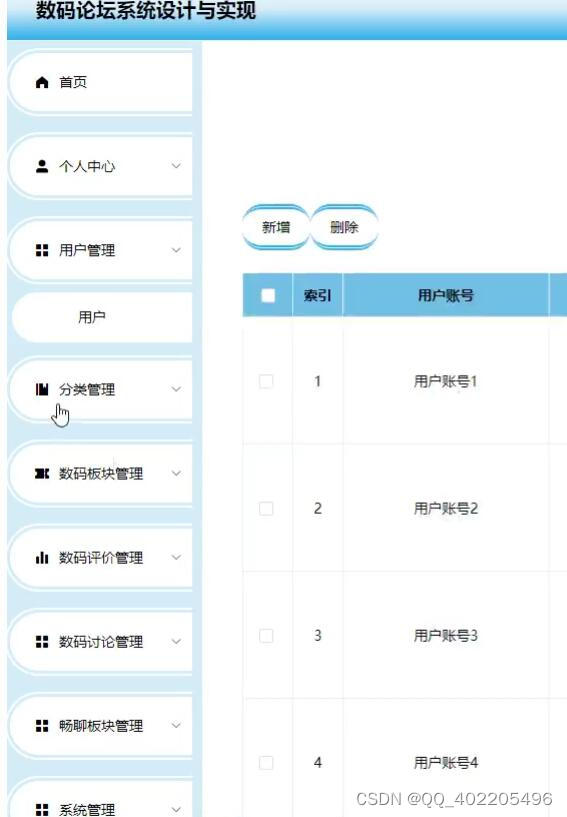The image size is (567, 817).
Task: Click the home icon beside 首页
Action: (x=42, y=82)
